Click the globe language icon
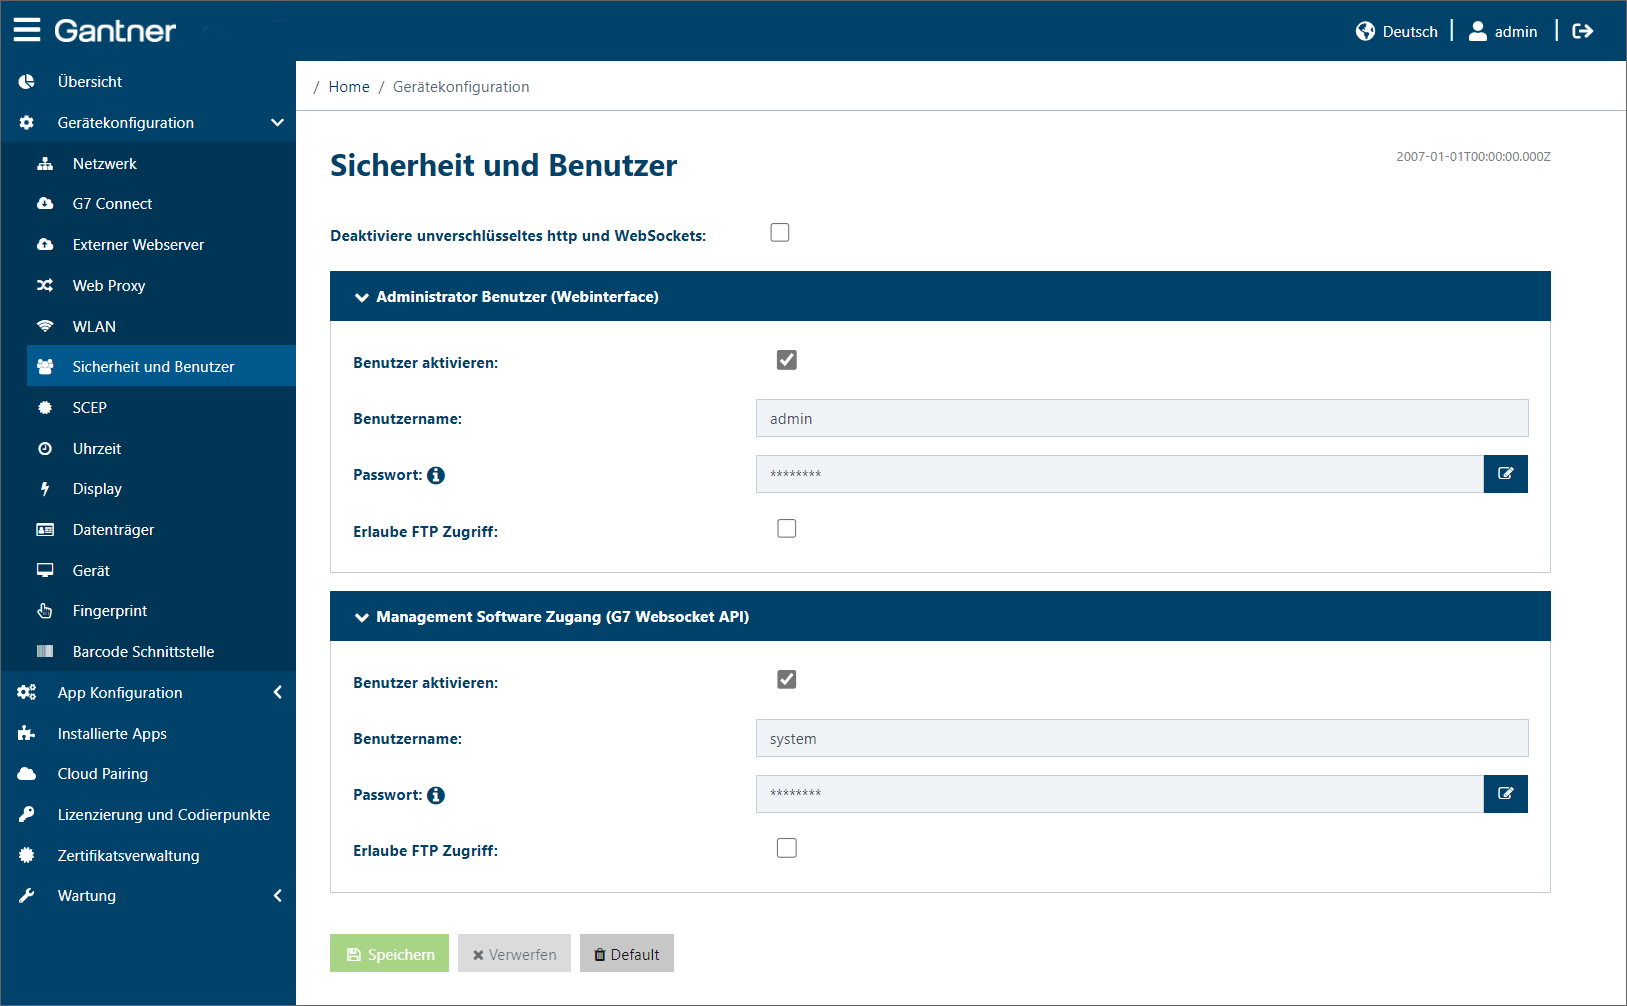The height and width of the screenshot is (1006, 1627). [1365, 31]
